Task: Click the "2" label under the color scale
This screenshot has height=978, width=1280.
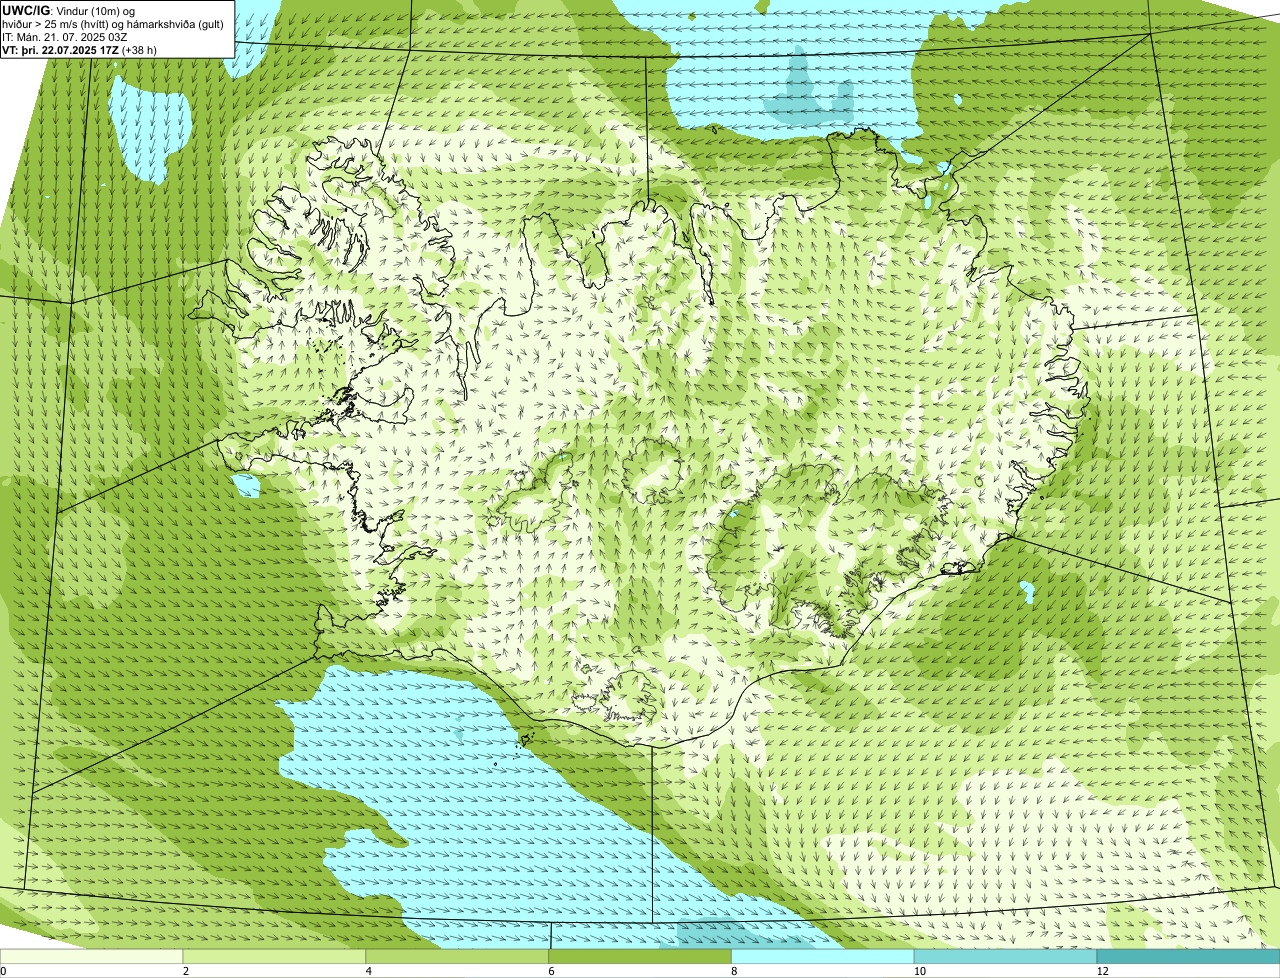Action: [185, 971]
